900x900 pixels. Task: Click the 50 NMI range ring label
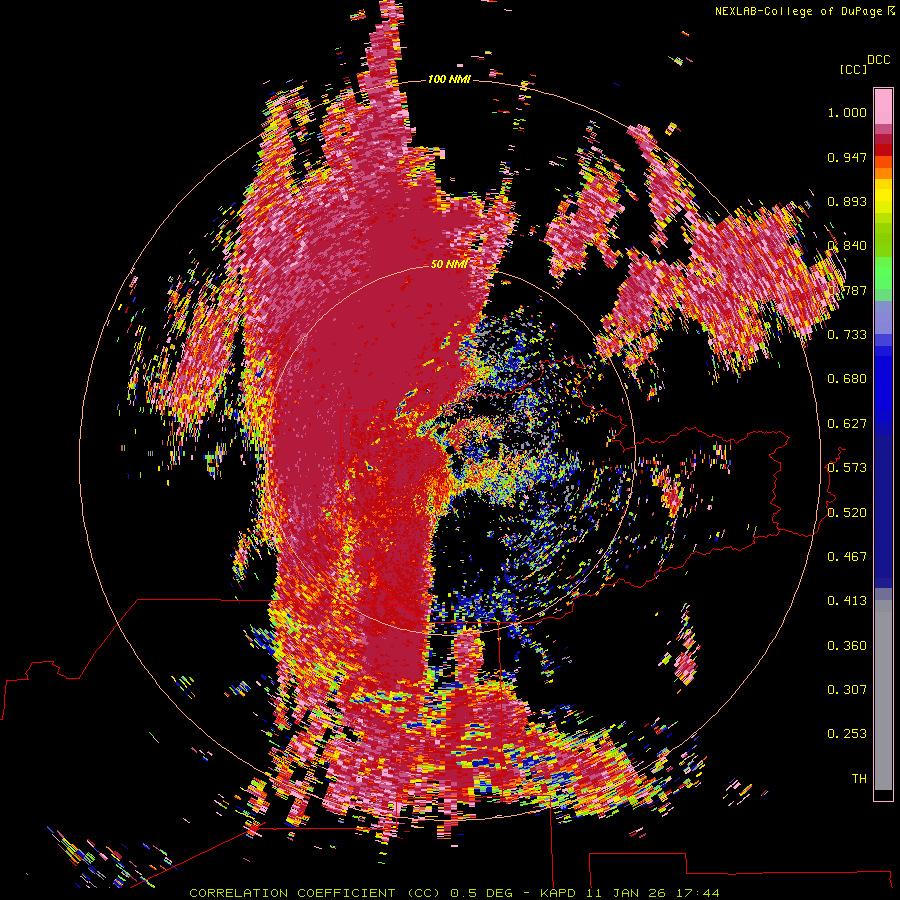[x=449, y=264]
